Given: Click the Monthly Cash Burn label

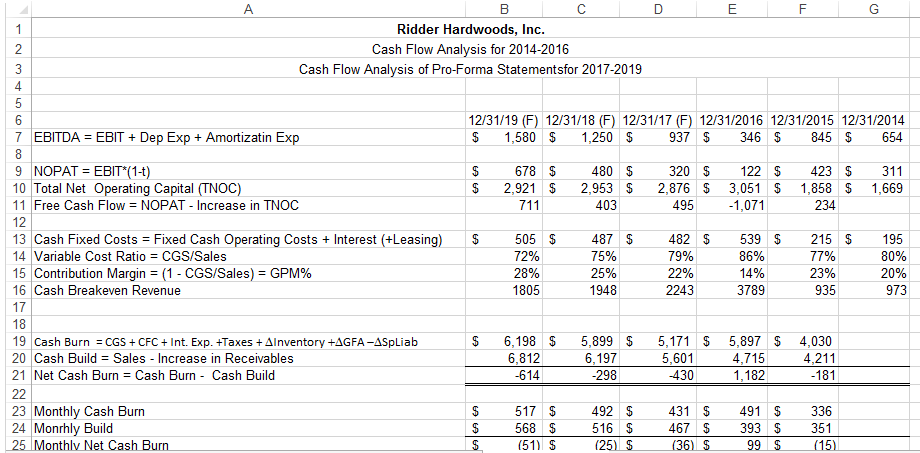Looking at the screenshot, I should (x=248, y=411).
